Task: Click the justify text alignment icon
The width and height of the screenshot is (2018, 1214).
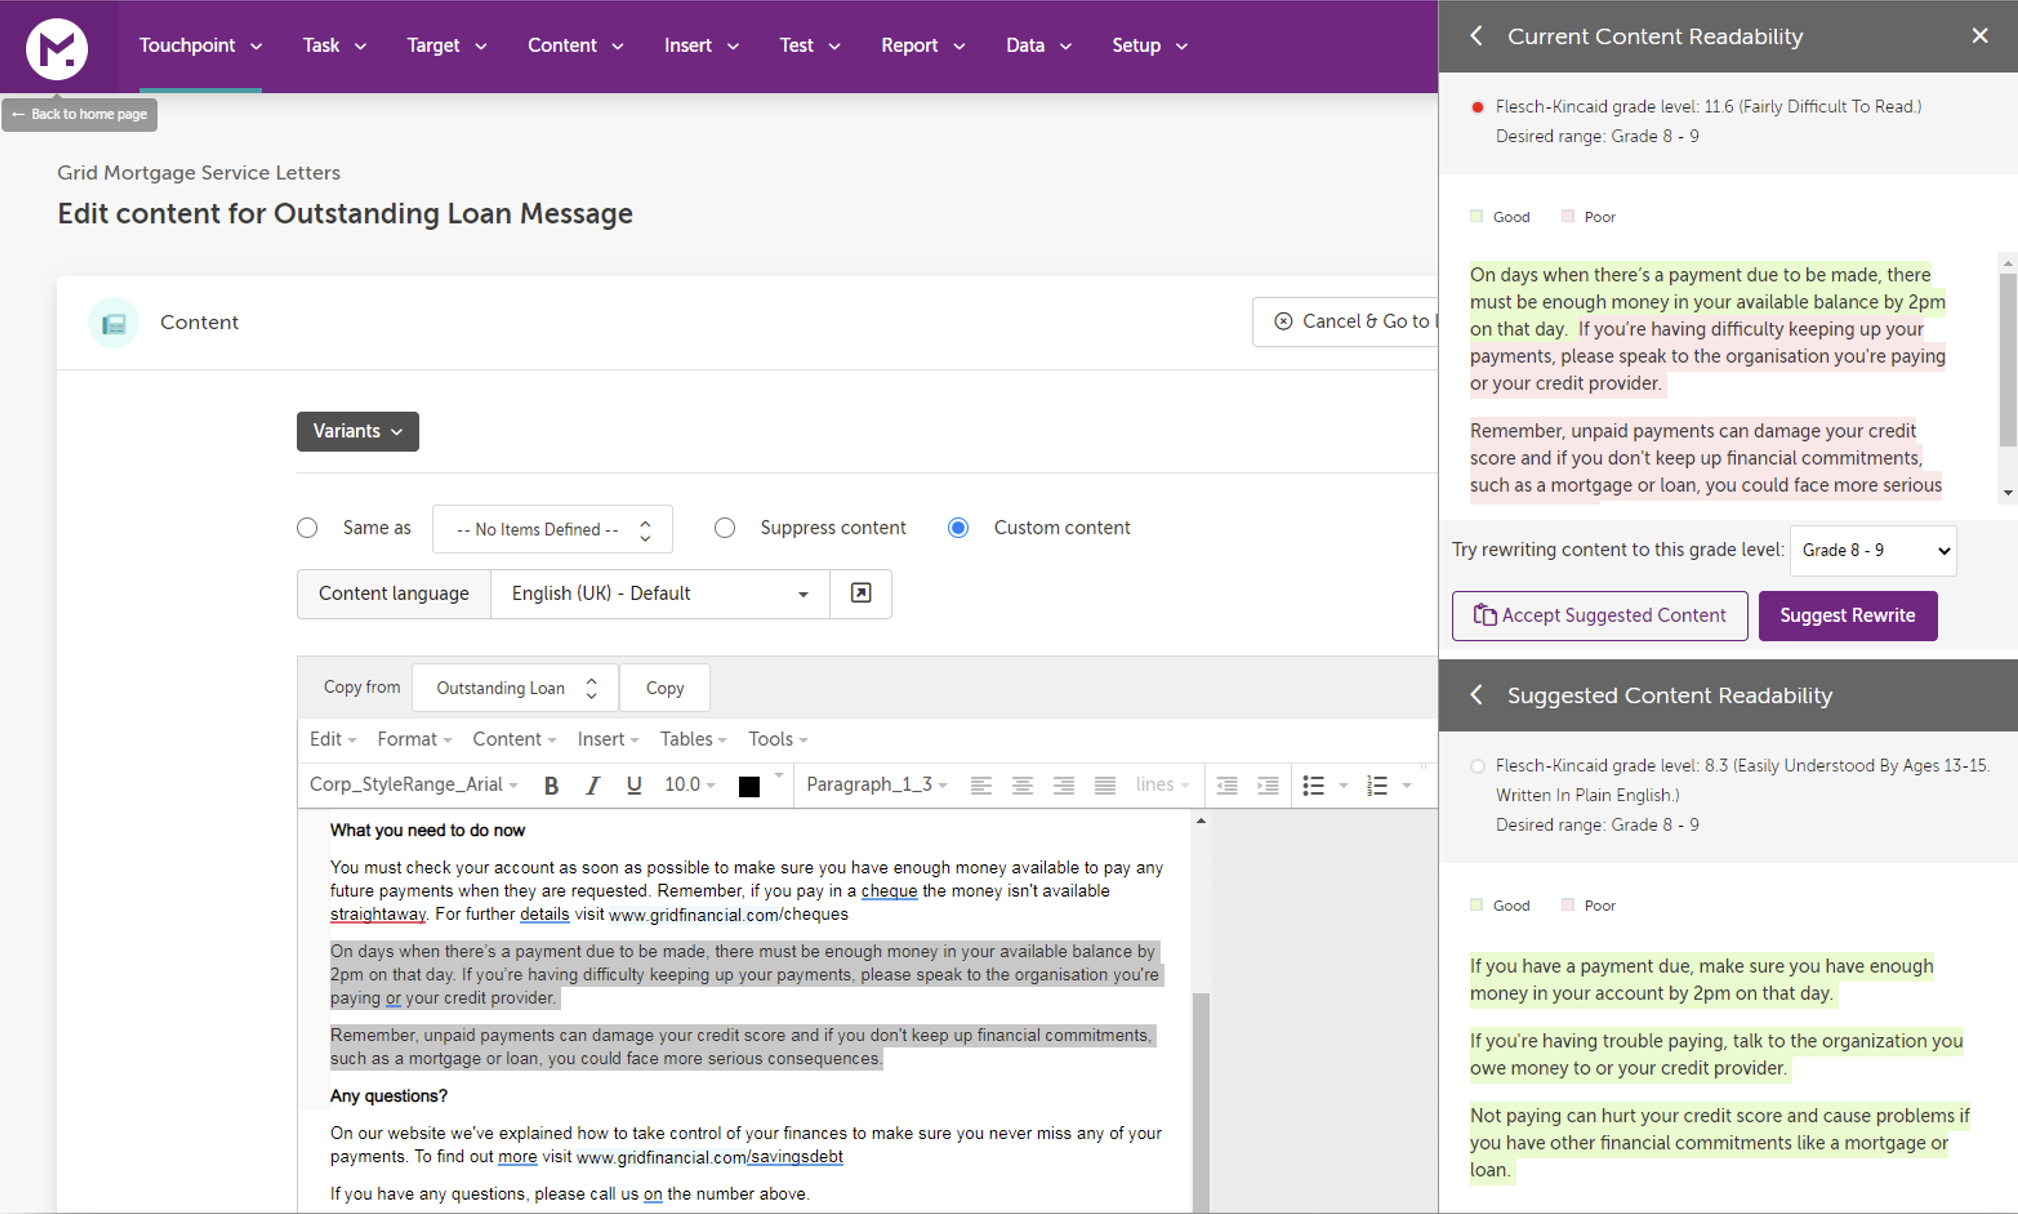Action: [x=1104, y=786]
